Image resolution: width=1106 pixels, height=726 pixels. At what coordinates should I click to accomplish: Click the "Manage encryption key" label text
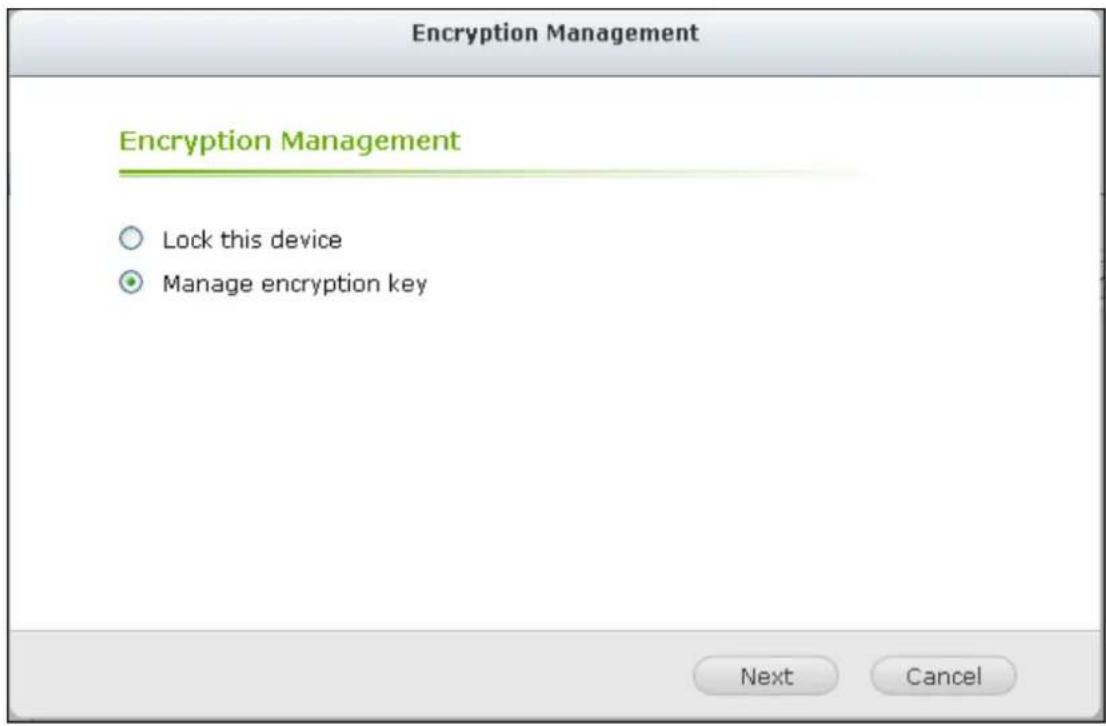click(294, 284)
